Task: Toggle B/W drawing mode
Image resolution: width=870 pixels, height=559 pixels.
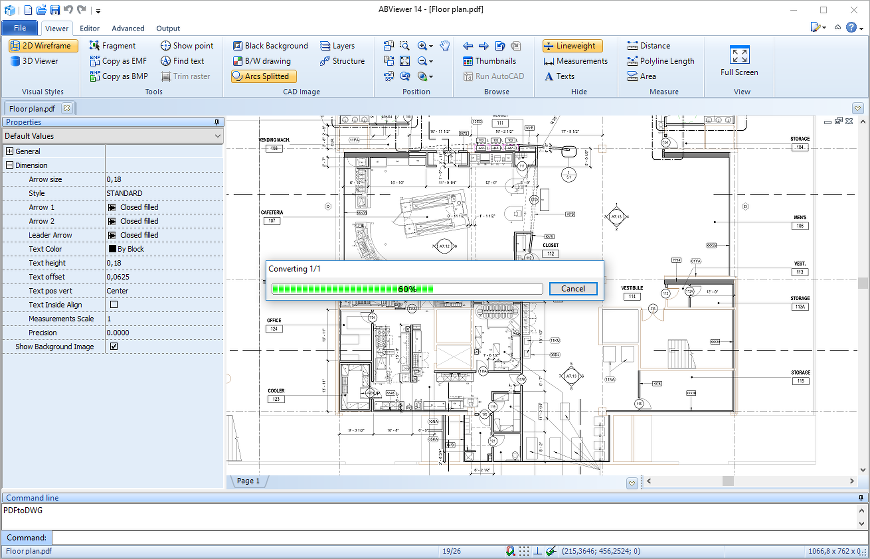Action: click(261, 61)
